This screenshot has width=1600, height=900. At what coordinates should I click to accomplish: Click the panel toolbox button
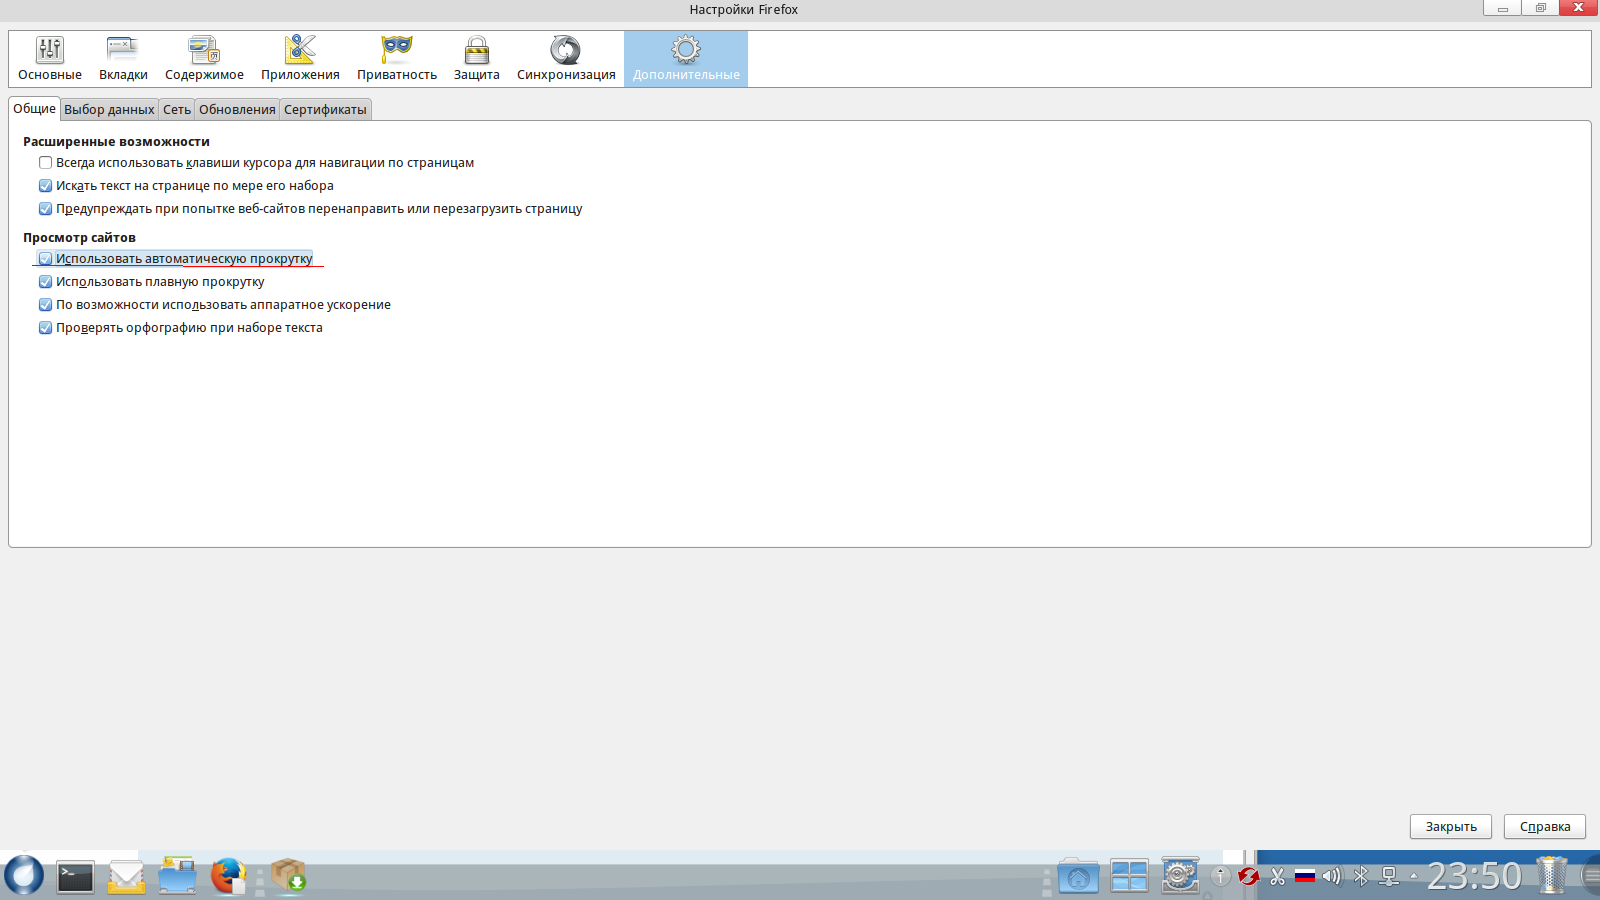[1591, 876]
